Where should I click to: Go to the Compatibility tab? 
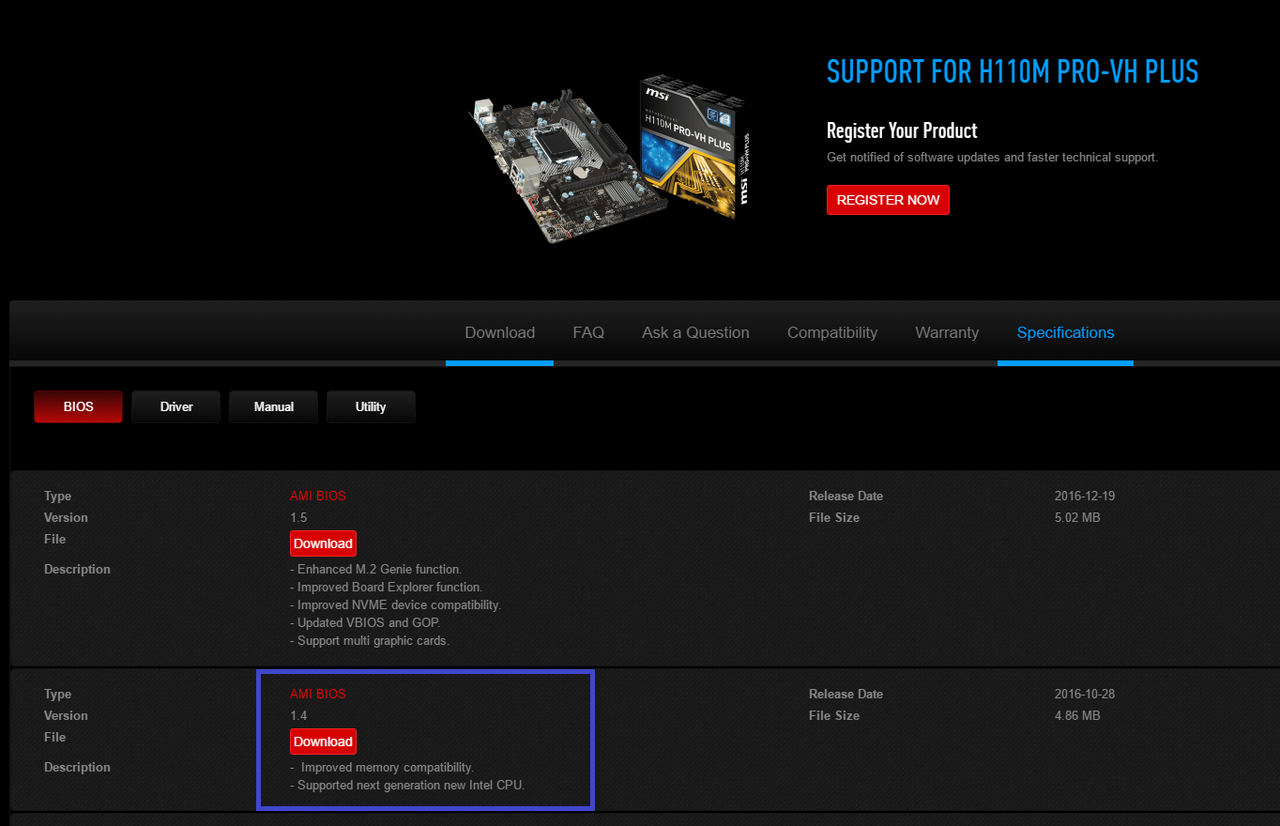pos(832,333)
